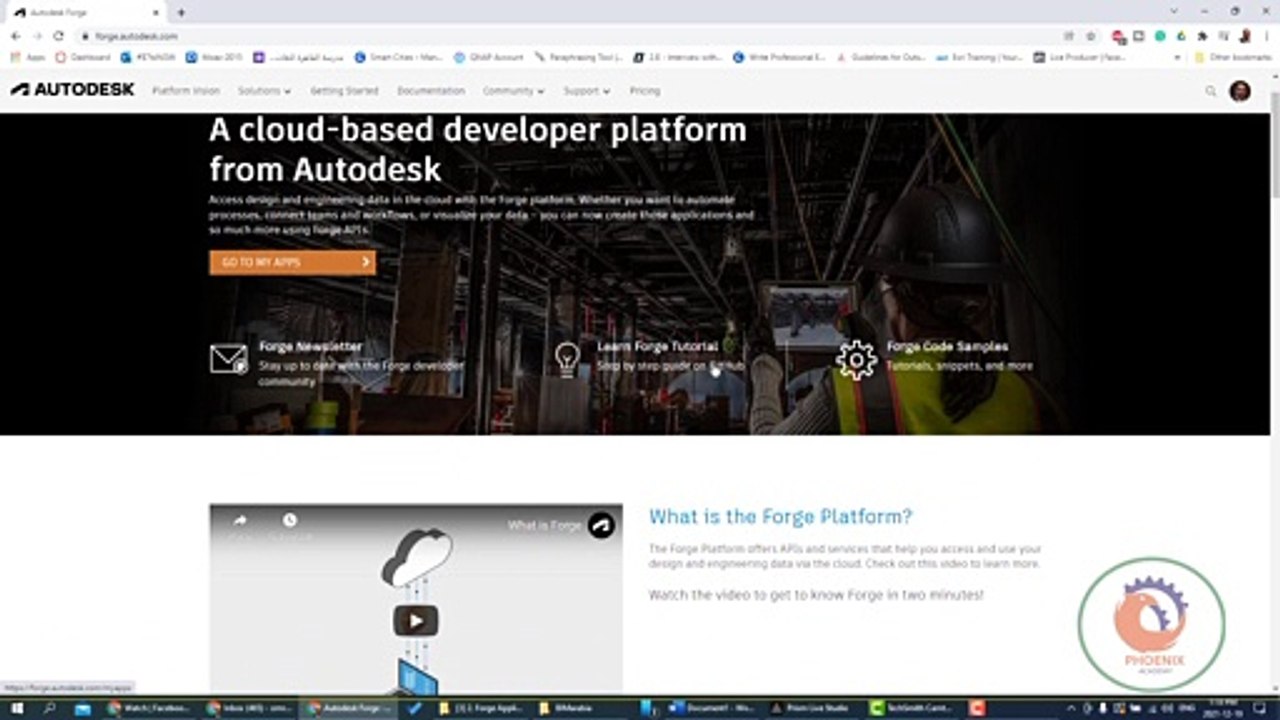Click the address bar showing forge.autodesk.com

pos(570,36)
